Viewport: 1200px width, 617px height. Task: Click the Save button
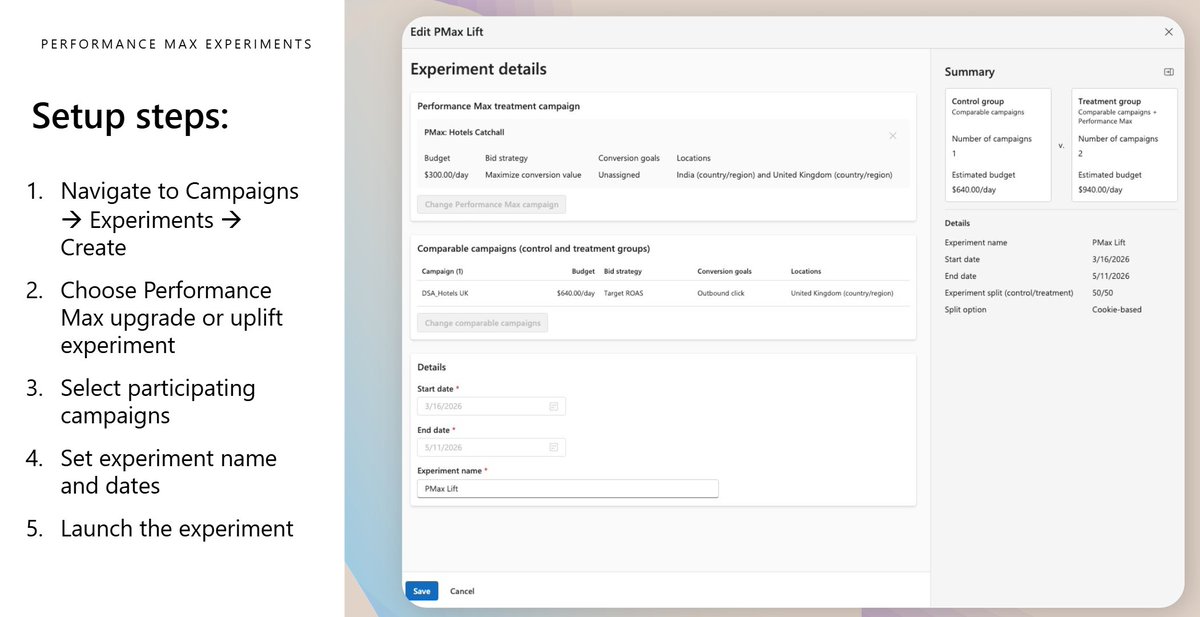pos(421,591)
